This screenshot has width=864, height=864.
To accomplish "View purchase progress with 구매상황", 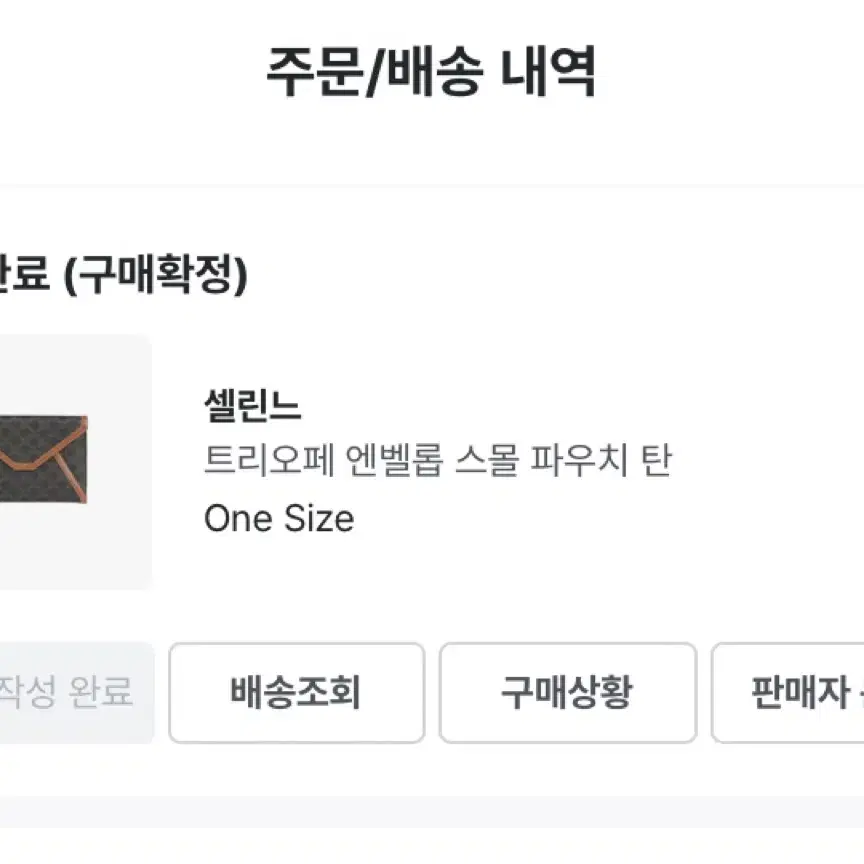I will pos(568,693).
